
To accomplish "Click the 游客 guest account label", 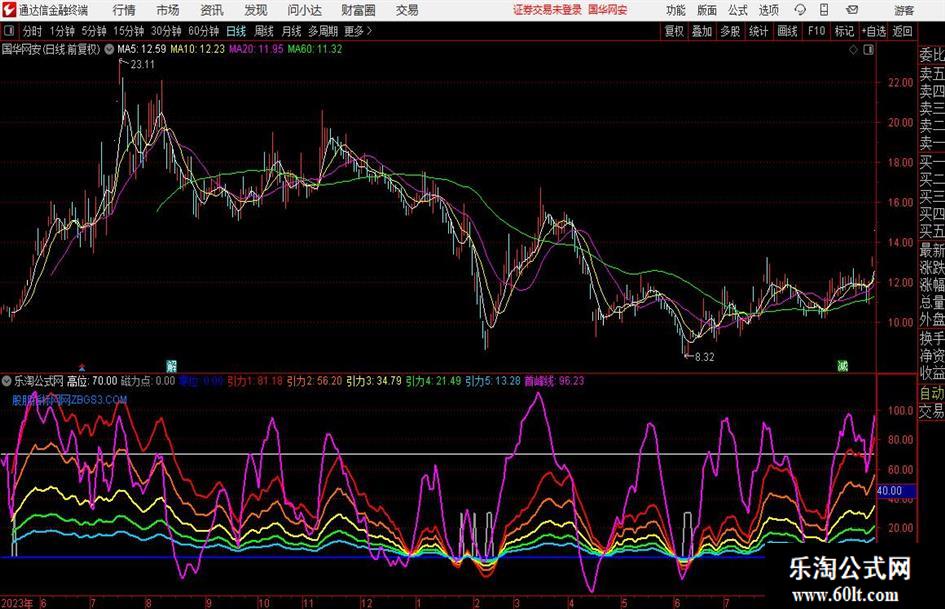I will tap(904, 10).
